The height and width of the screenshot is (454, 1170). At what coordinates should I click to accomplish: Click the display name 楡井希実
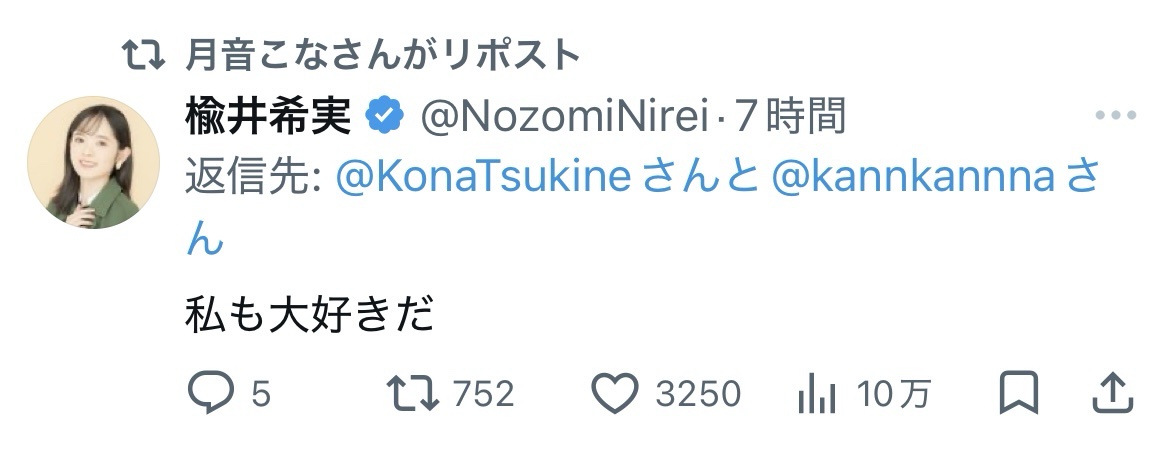pyautogui.click(x=268, y=117)
